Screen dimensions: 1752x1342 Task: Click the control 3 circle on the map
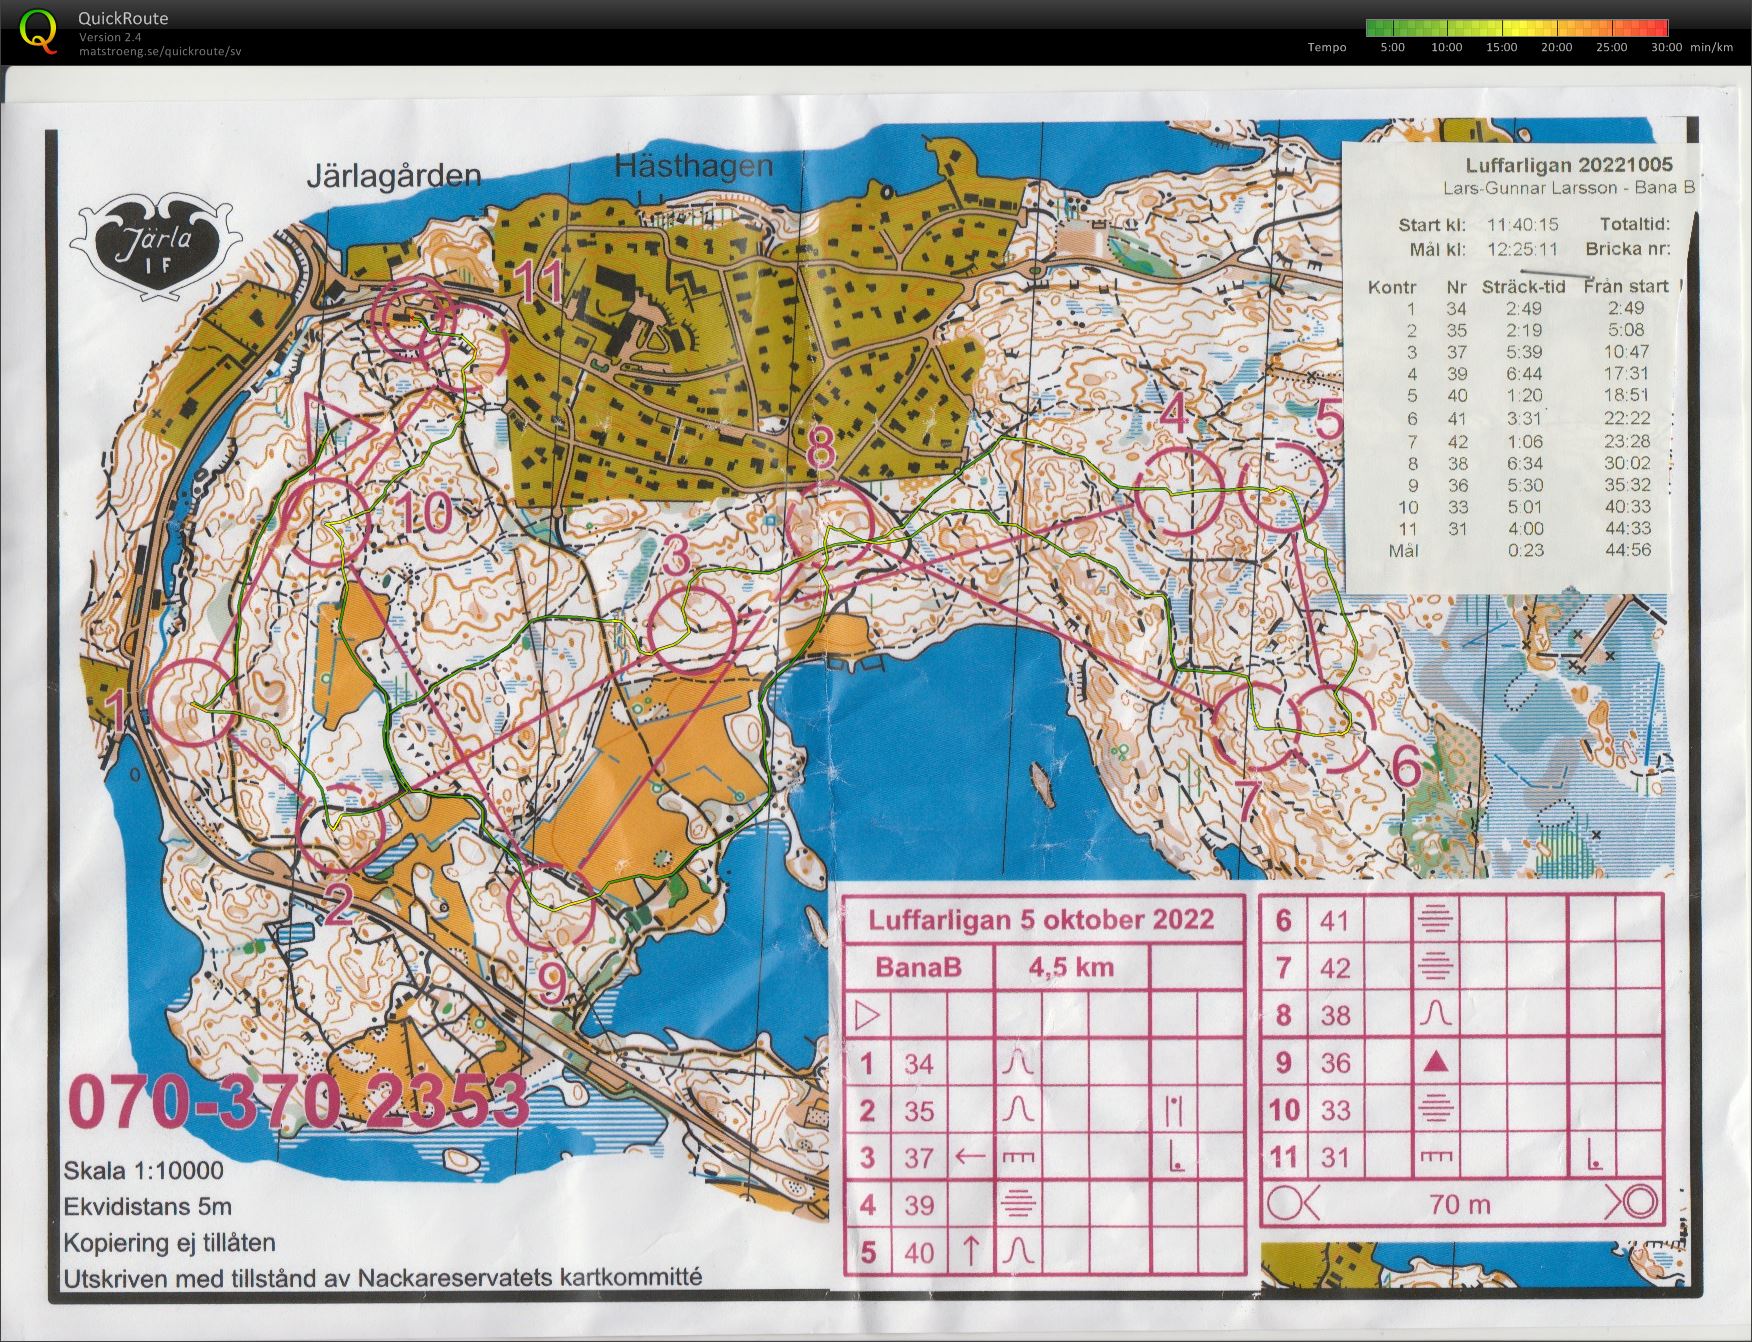tap(692, 630)
